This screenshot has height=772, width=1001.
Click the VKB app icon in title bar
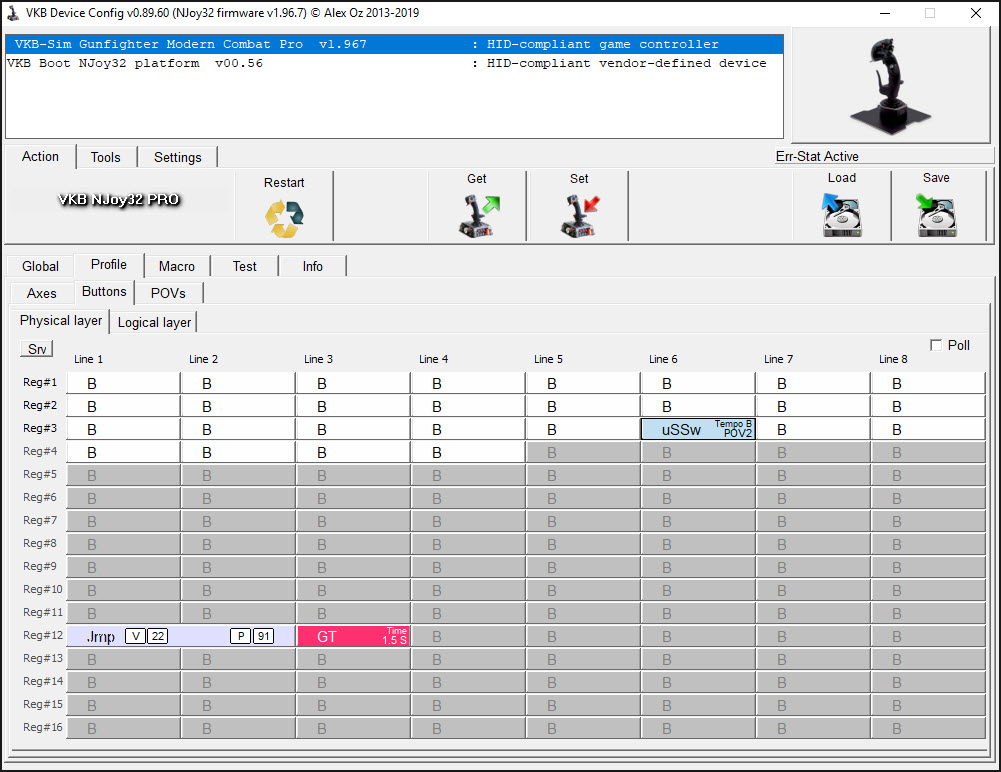pyautogui.click(x=13, y=13)
